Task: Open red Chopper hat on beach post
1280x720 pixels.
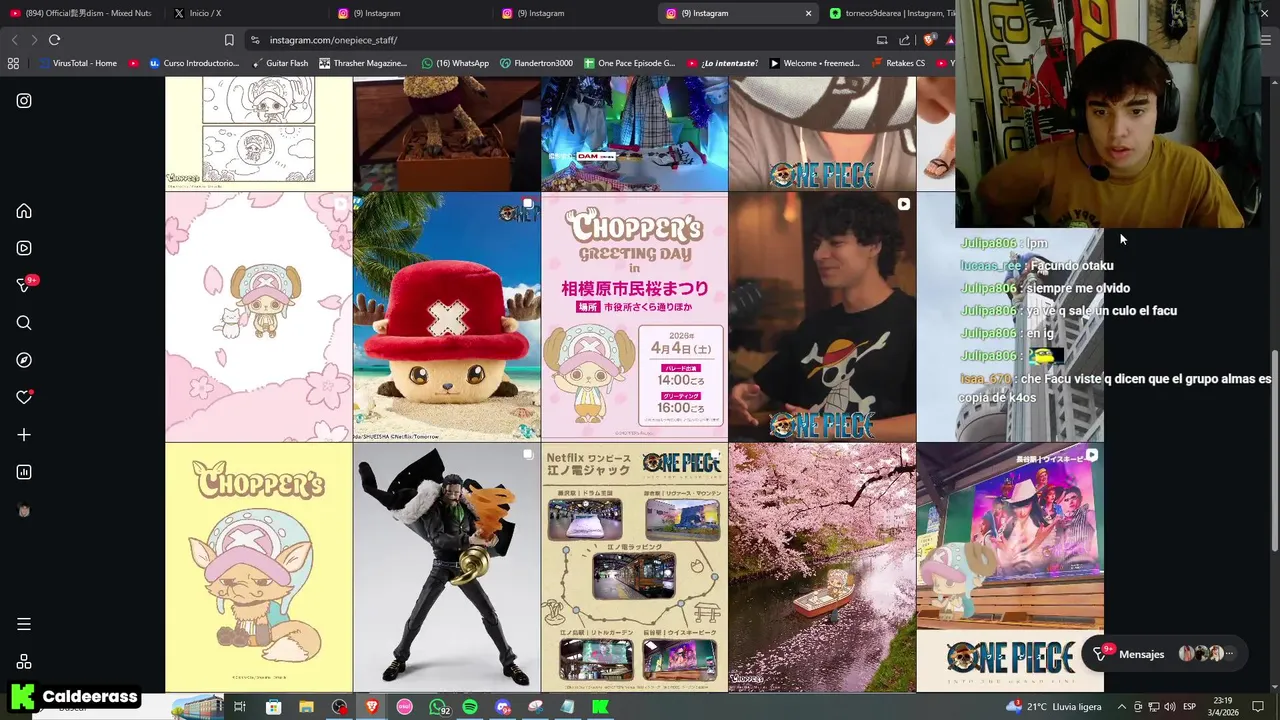Action: (446, 317)
